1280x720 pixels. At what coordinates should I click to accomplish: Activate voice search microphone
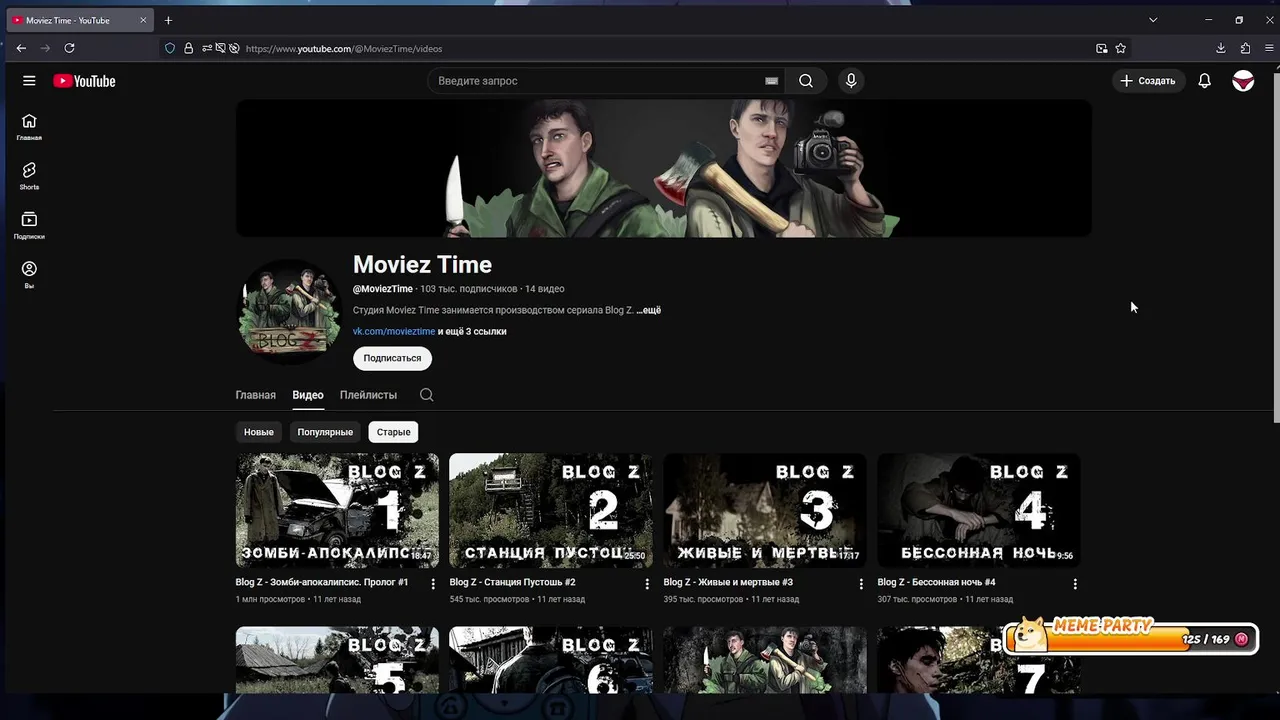tap(851, 81)
